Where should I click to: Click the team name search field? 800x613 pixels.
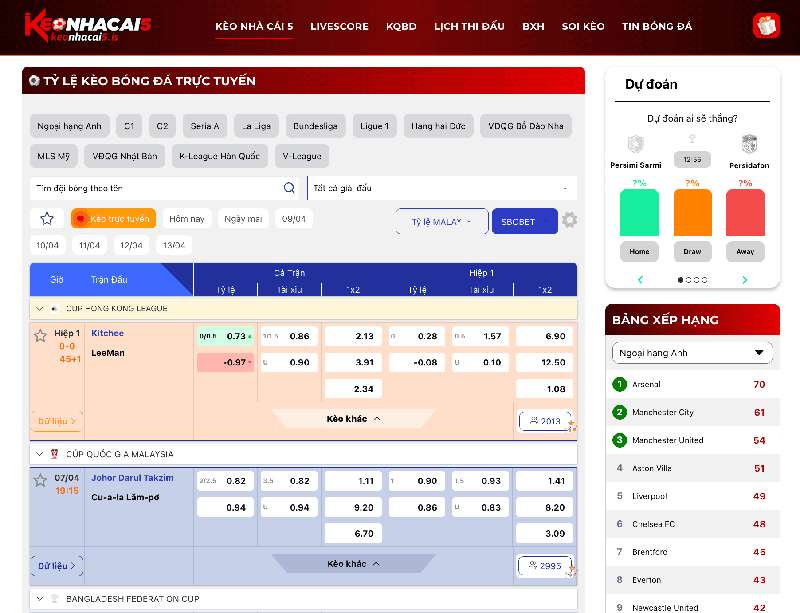(x=155, y=188)
